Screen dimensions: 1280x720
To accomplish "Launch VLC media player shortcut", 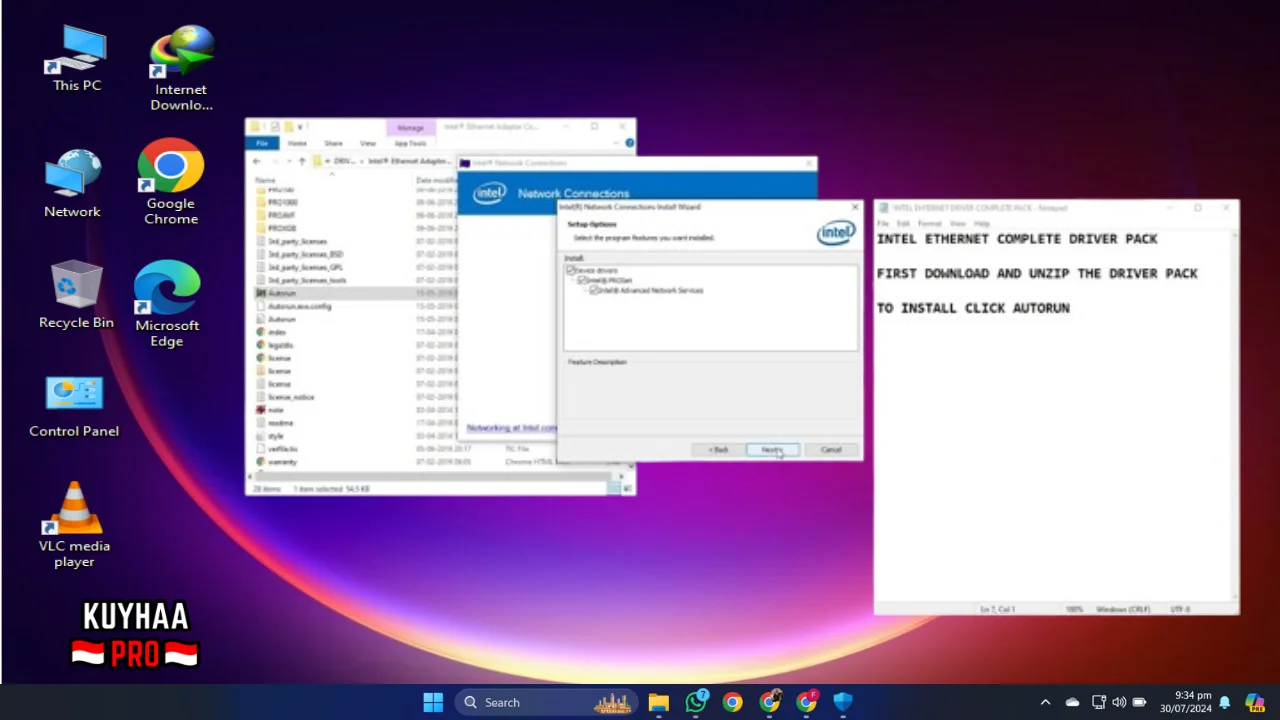I will point(74,525).
